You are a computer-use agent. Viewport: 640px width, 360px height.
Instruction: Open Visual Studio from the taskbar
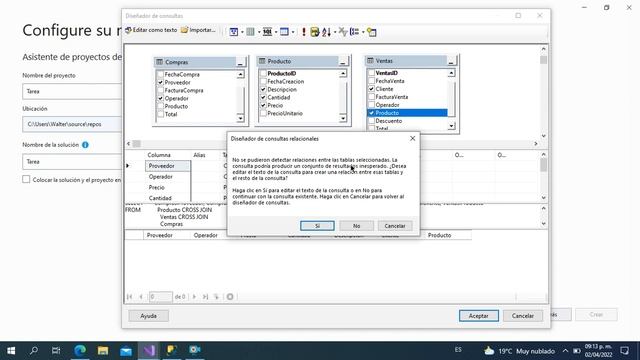149,350
